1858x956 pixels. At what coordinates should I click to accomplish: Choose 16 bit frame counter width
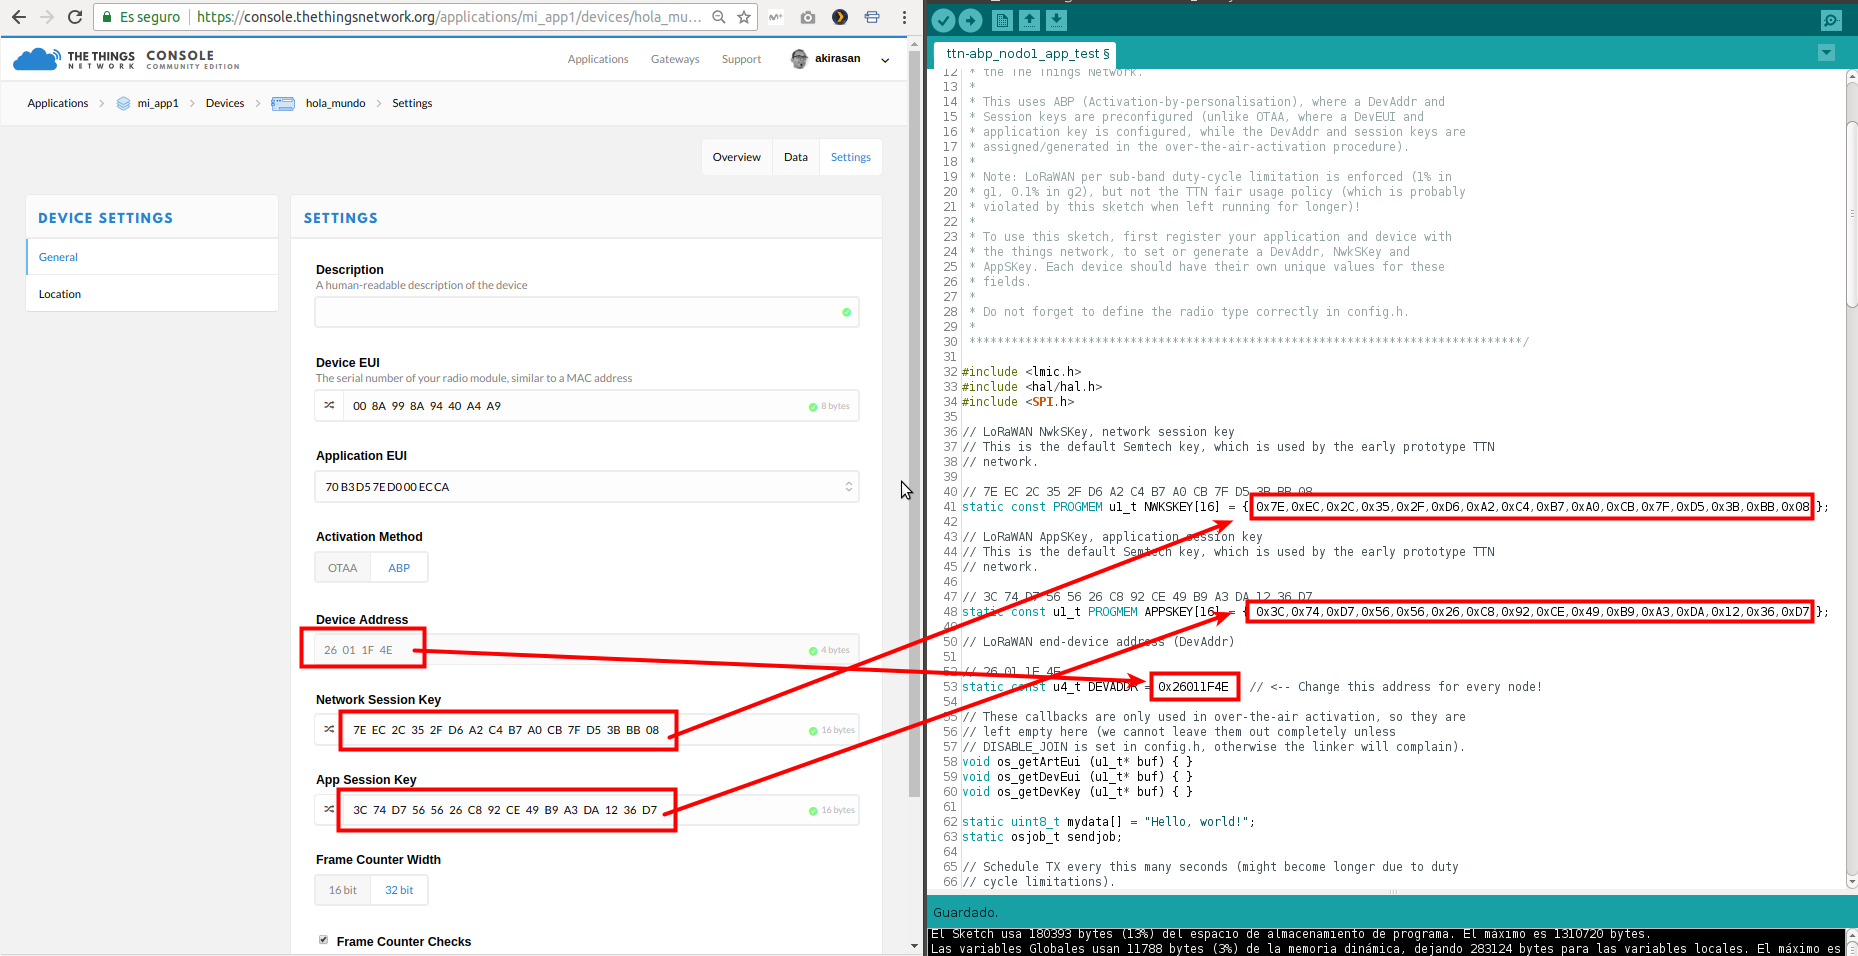click(343, 890)
